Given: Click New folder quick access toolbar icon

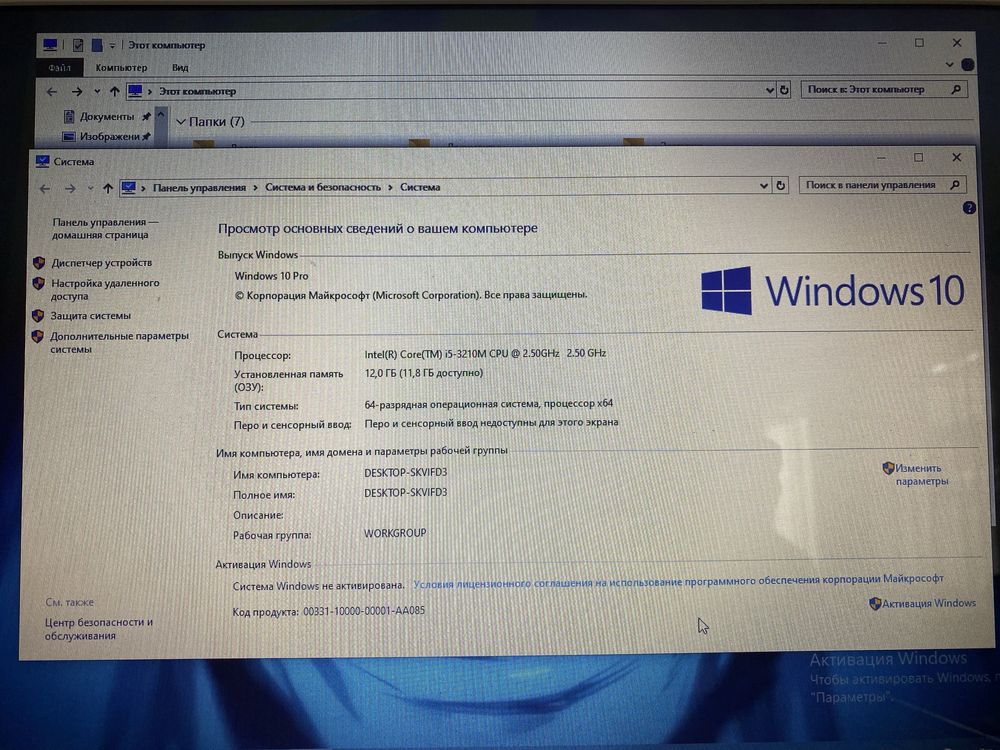Looking at the screenshot, I should 97,45.
